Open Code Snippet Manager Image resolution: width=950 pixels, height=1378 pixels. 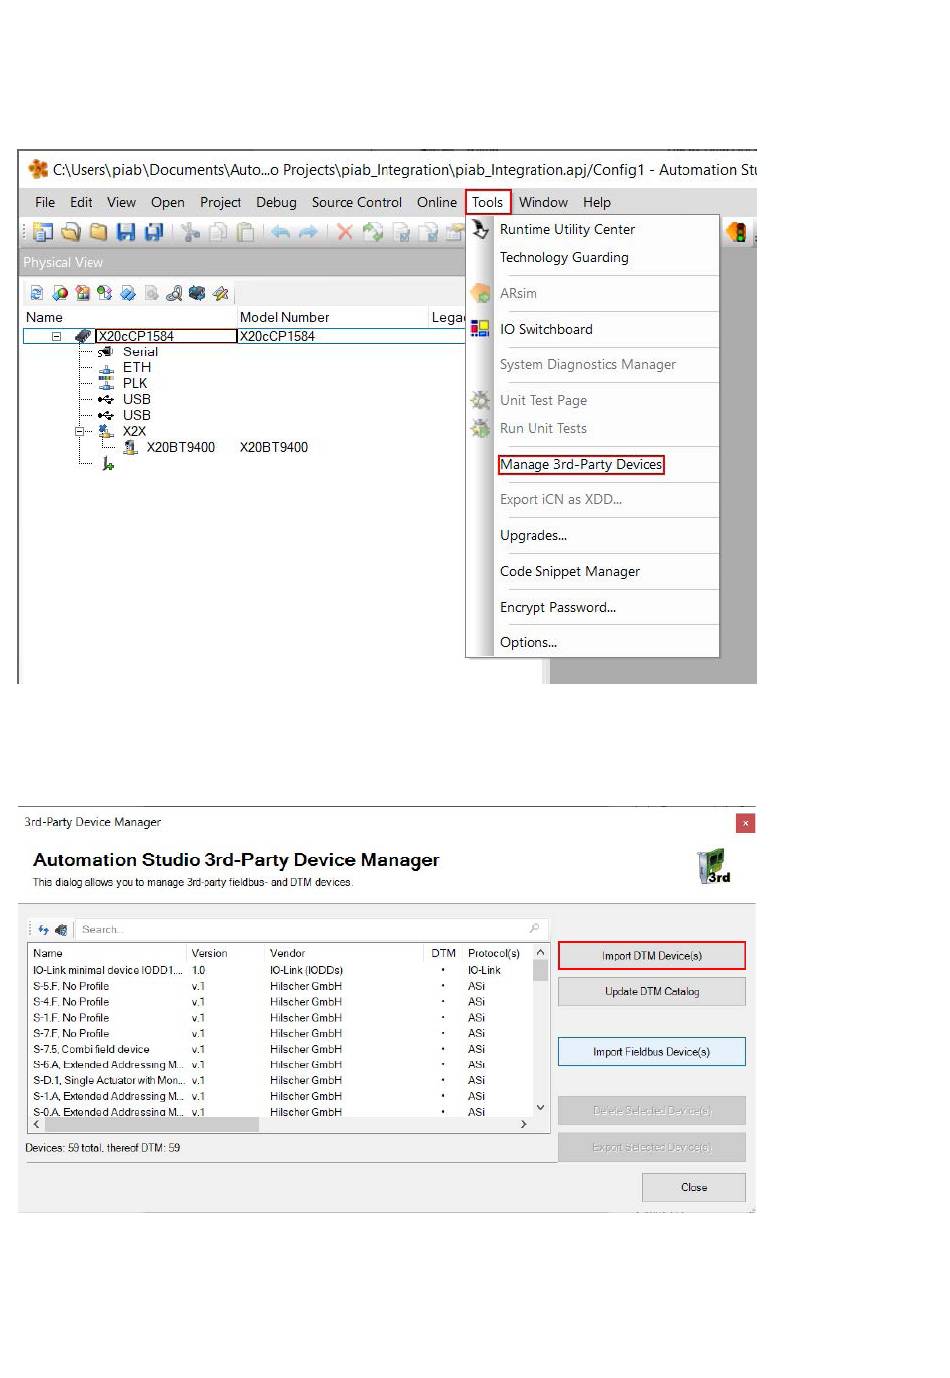[x=570, y=571]
